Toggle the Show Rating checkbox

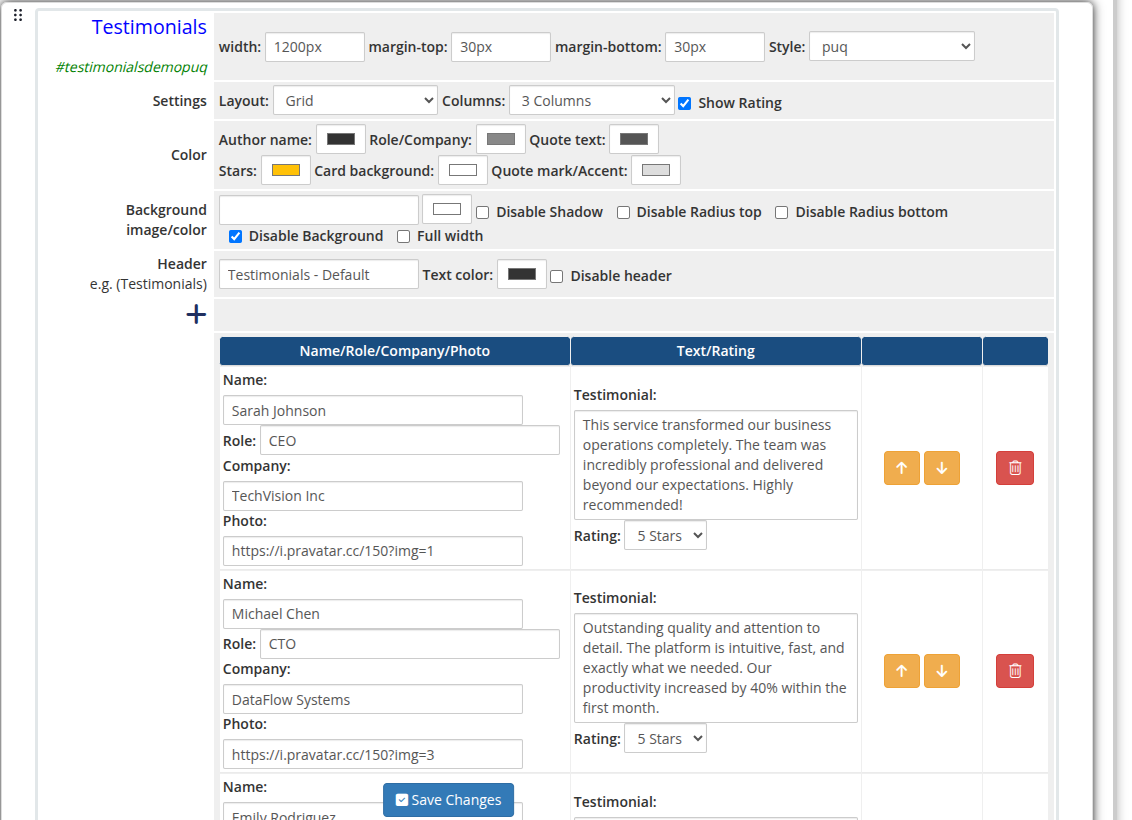point(684,103)
